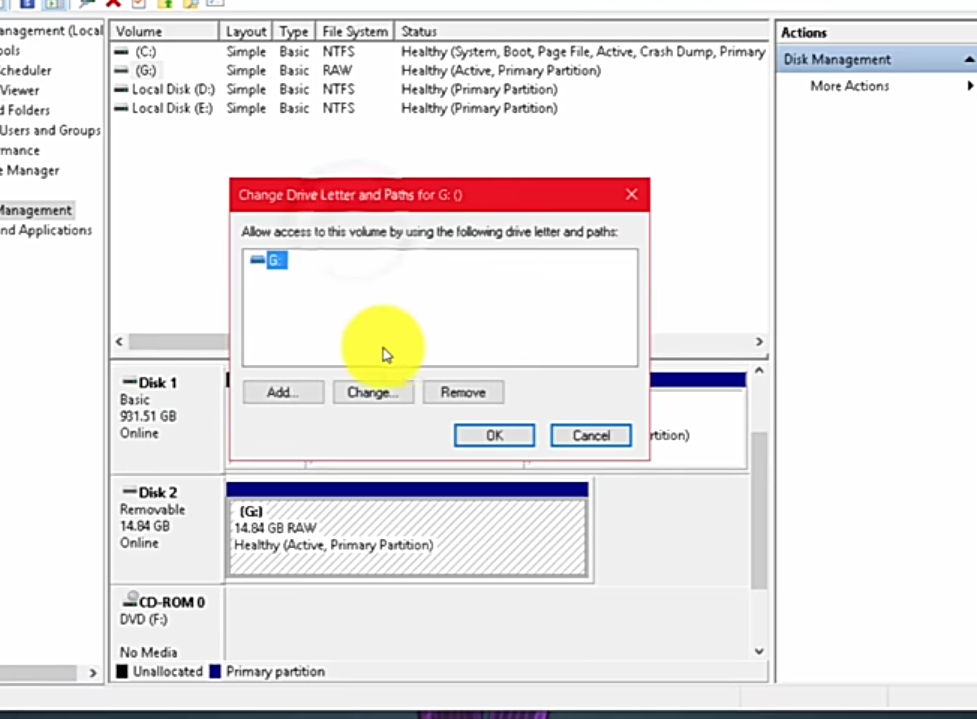
Task: Click the G: drive icon in dialog list
Action: [257, 260]
